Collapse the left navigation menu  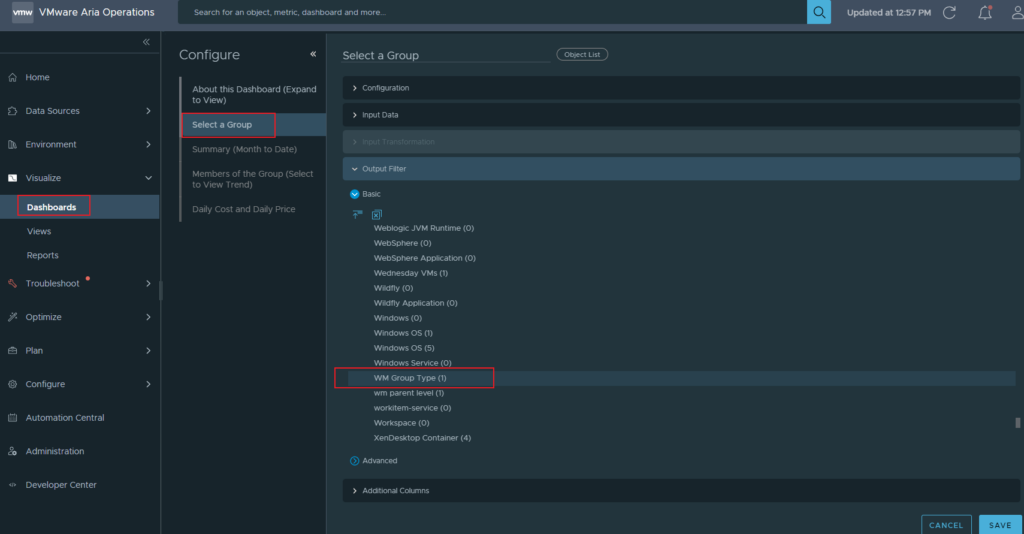146,42
